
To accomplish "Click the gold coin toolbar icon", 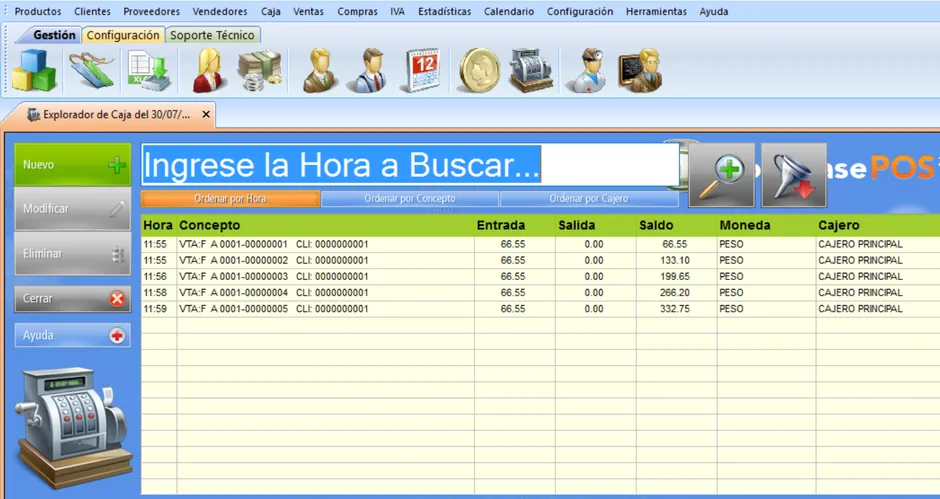I will click(x=479, y=70).
